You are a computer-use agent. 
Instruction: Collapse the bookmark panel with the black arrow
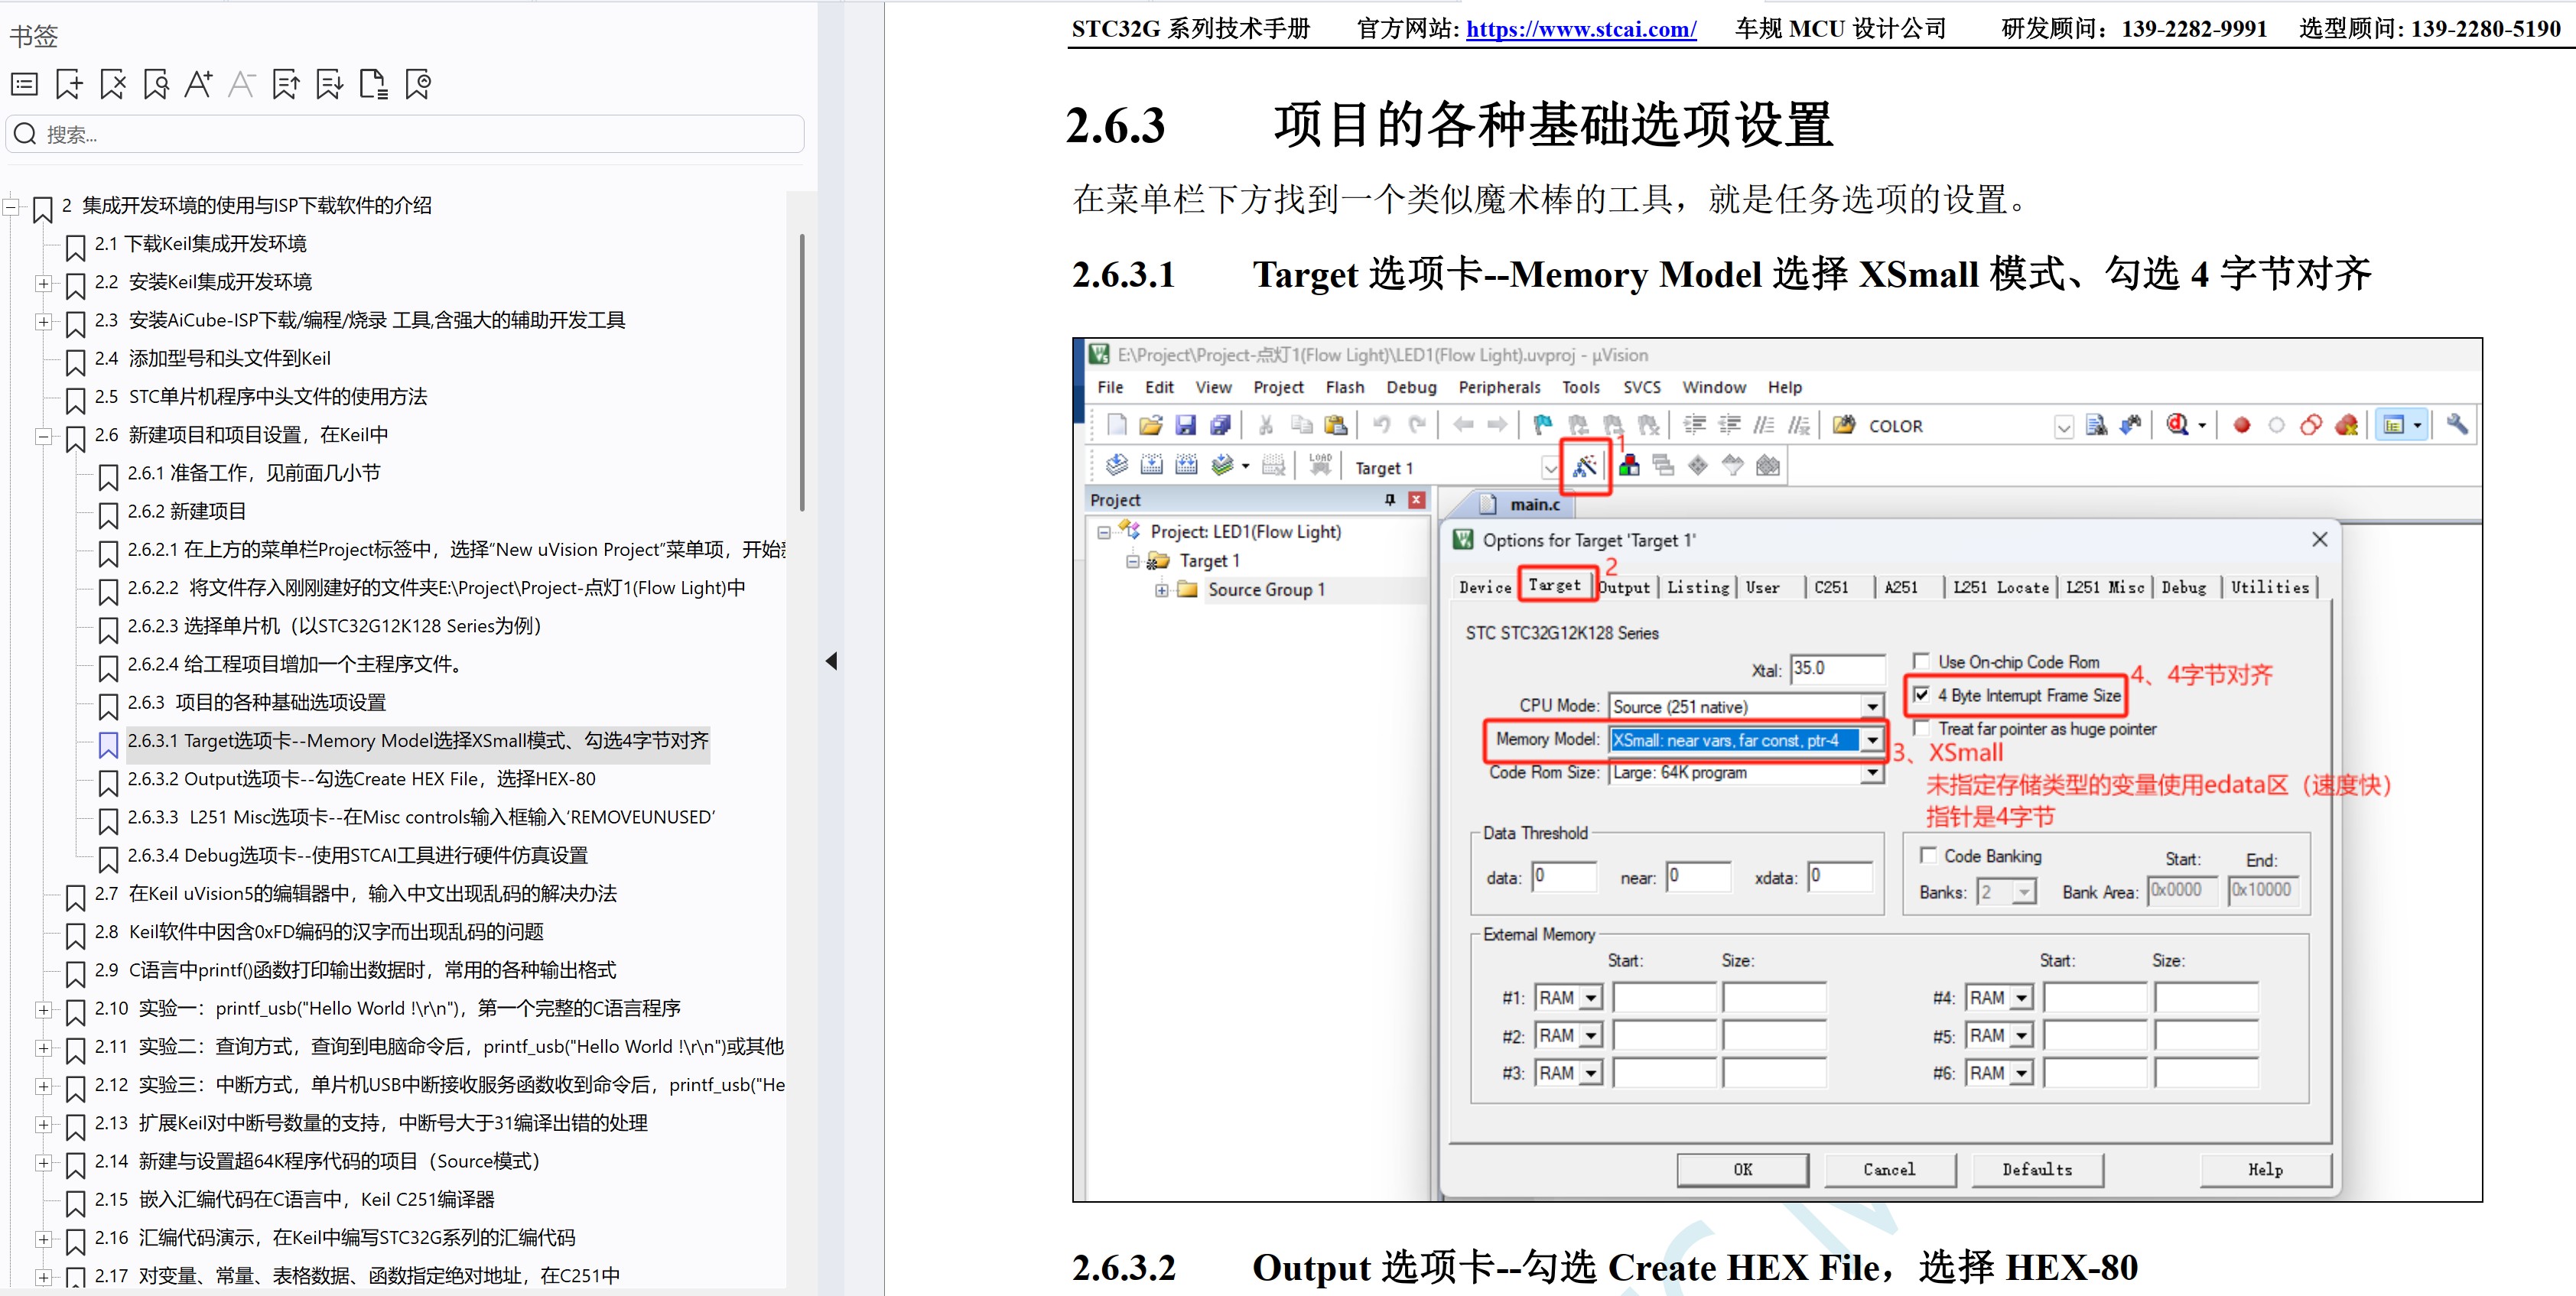pos(831,661)
